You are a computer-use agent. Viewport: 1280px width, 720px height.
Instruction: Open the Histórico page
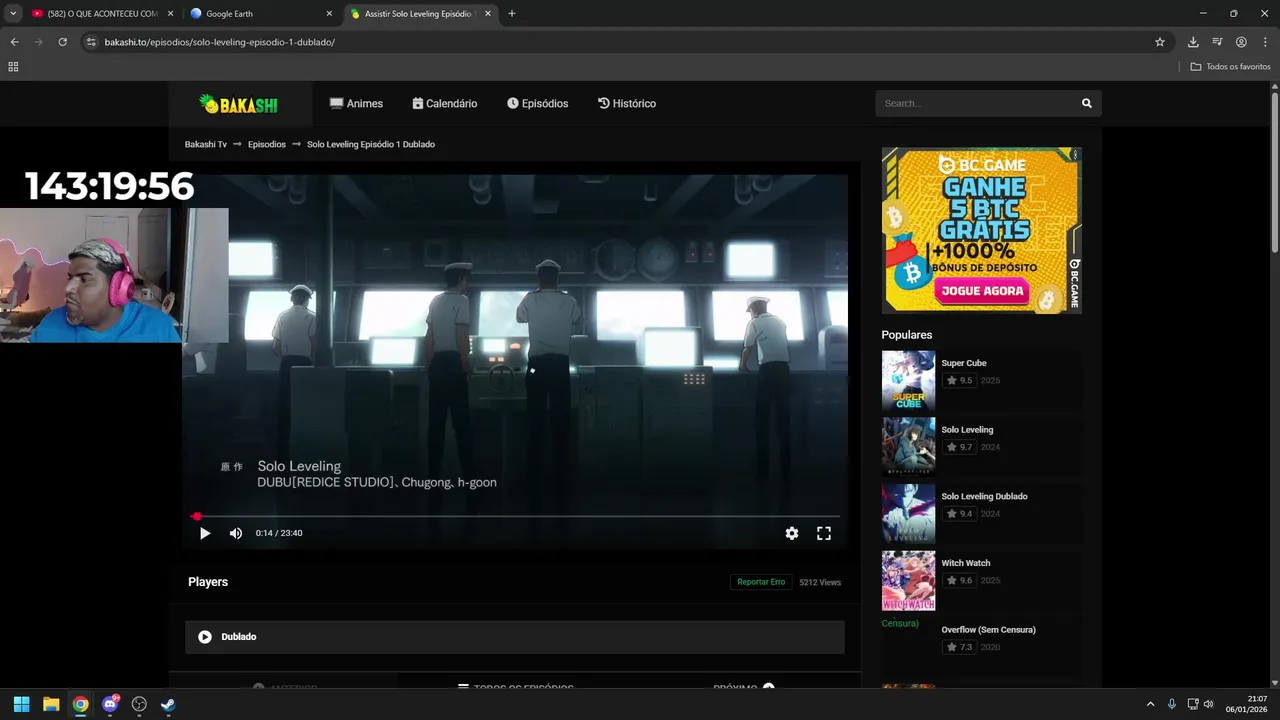point(627,103)
